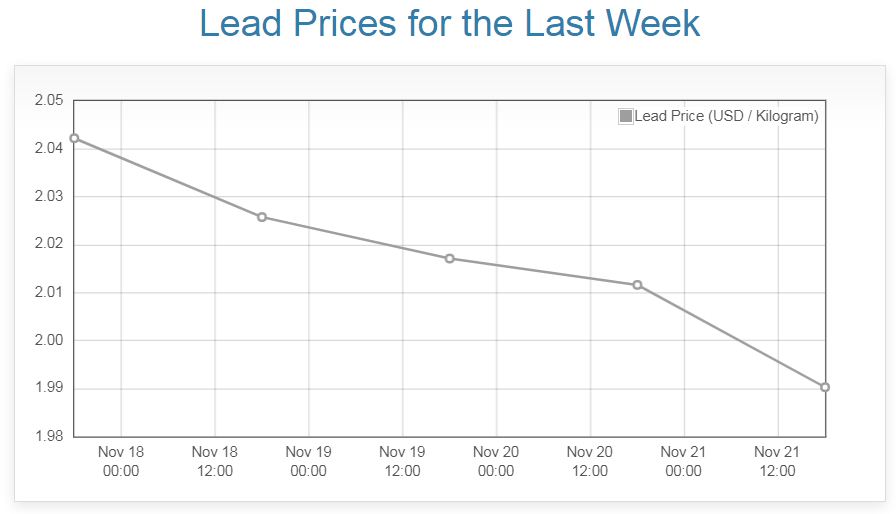Click the data point between 2.01 and 2.02 after Nov 19 12:00
This screenshot has width=896, height=514.
coord(450,259)
